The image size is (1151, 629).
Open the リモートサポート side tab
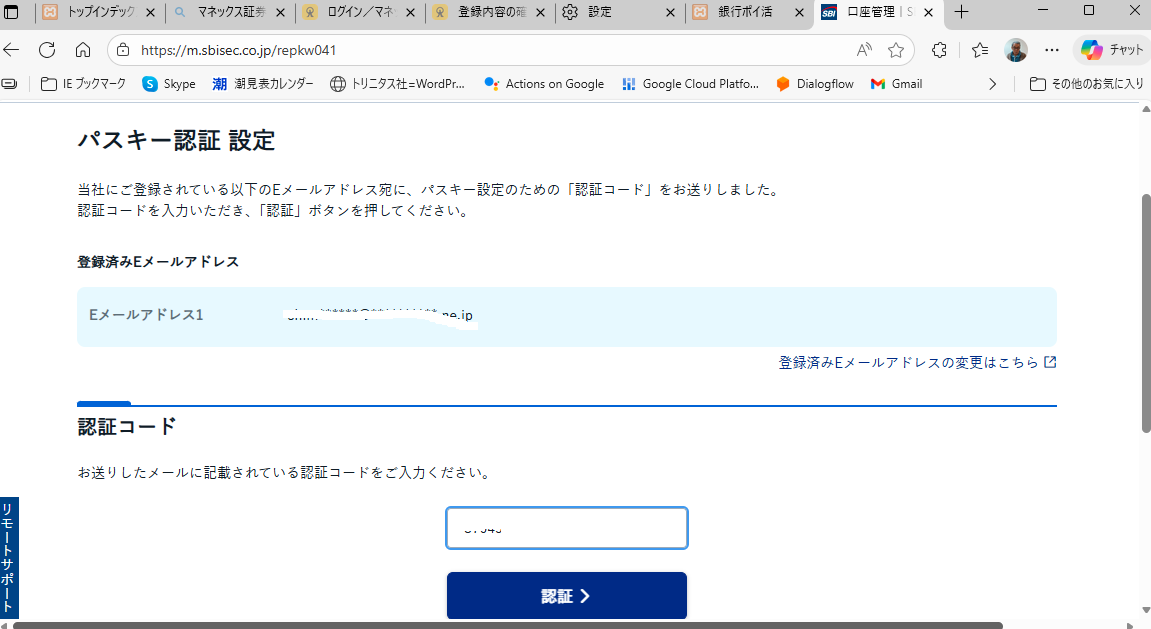pyautogui.click(x=9, y=557)
